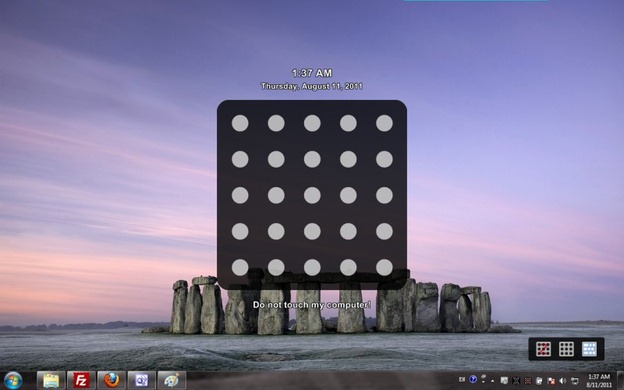Click the red-line pattern lock icon in widget
624x390 pixels.
[x=543, y=349]
